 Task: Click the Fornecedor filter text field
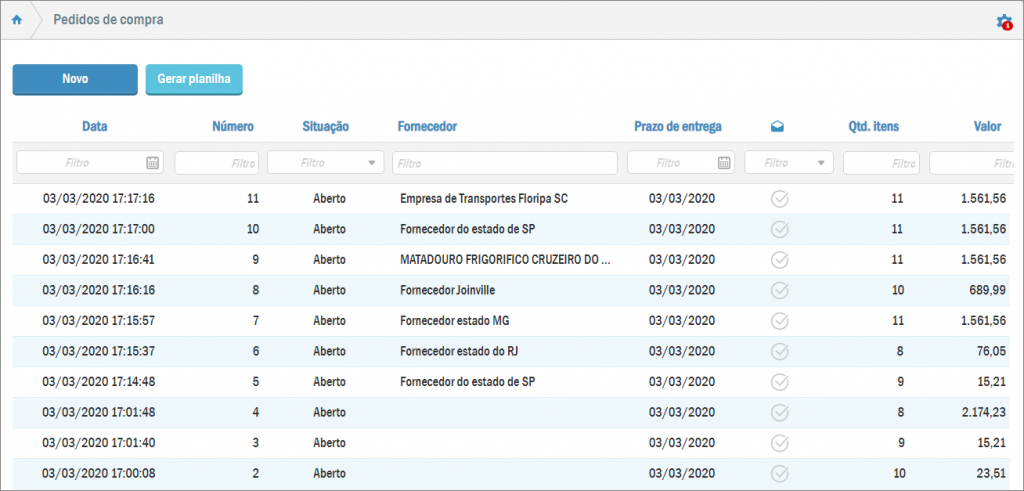504,162
